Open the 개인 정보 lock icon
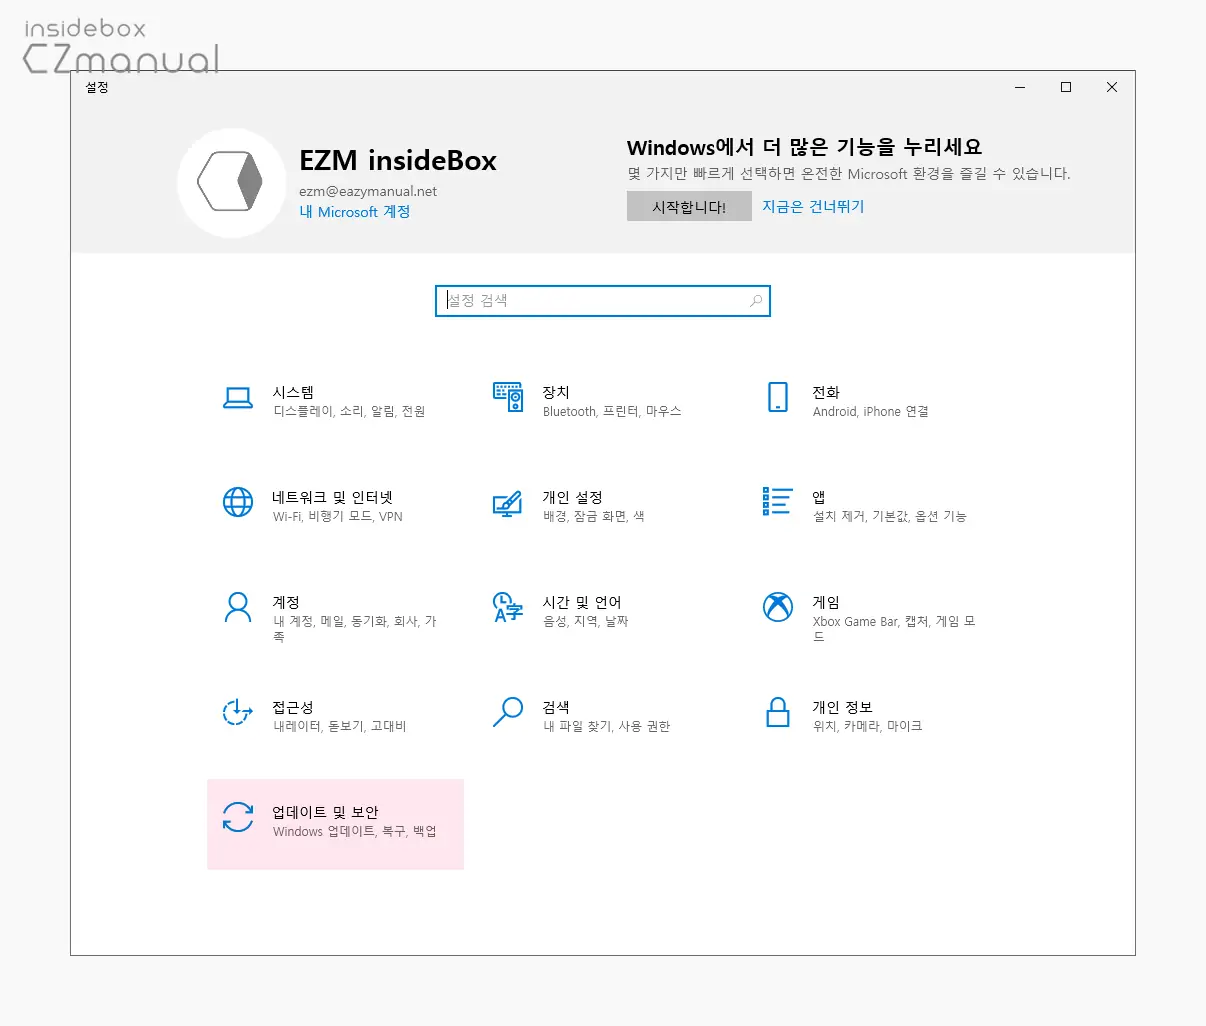The height and width of the screenshot is (1026, 1206). pyautogui.click(x=778, y=712)
